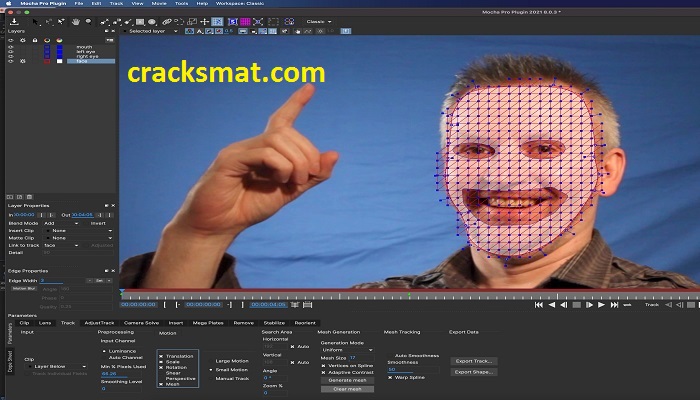
Task: Click the Go to first frame button
Action: 539,305
